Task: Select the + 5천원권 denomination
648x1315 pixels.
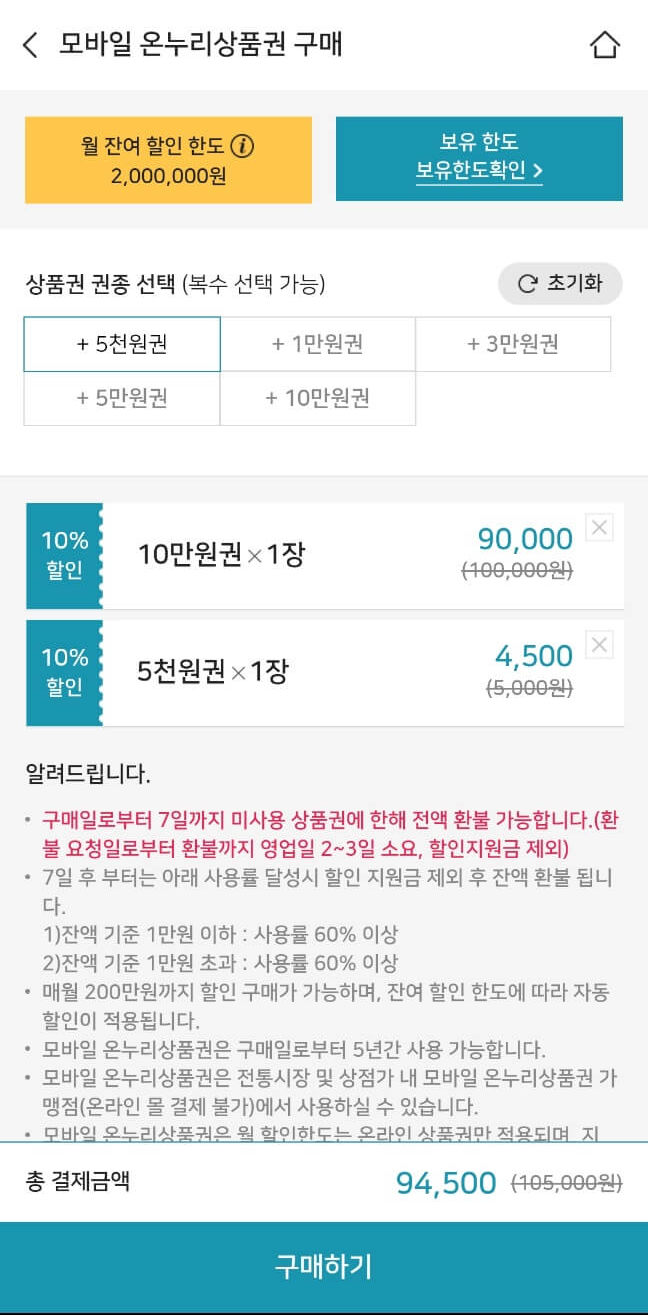Action: 121,344
